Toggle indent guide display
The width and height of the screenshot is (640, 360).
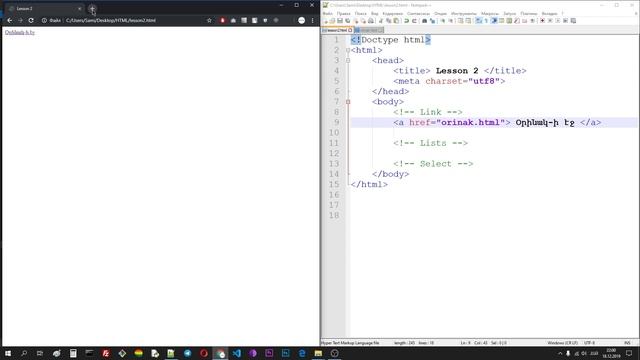coord(494,21)
